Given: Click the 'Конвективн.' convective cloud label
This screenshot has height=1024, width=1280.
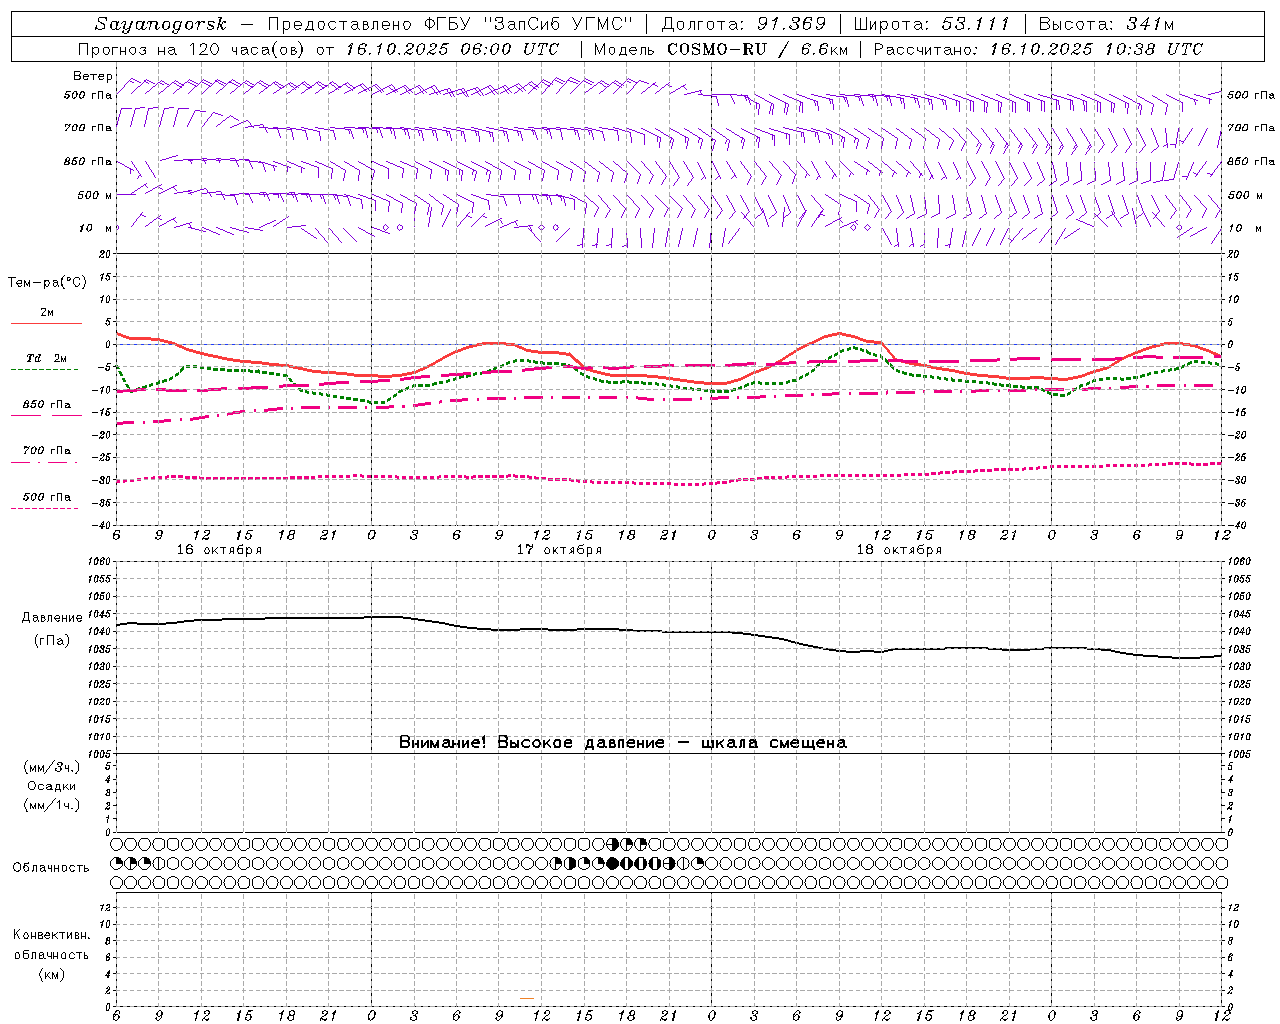Looking at the screenshot, I should point(51,935).
